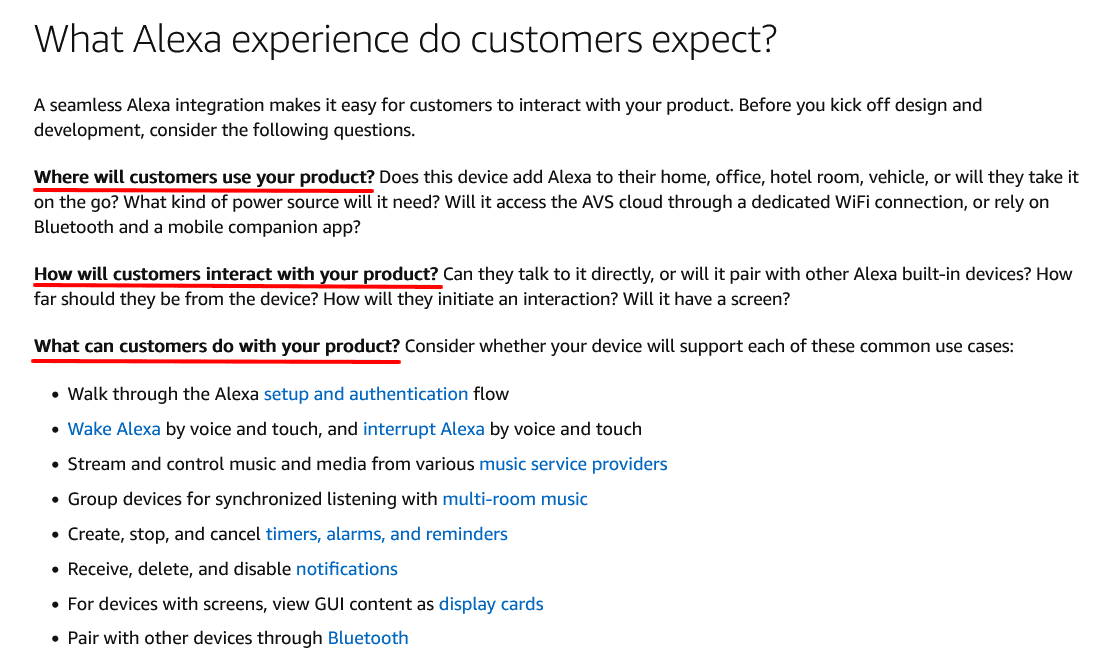
Task: Click the timers, alarms, and reminders link
Action: click(386, 534)
